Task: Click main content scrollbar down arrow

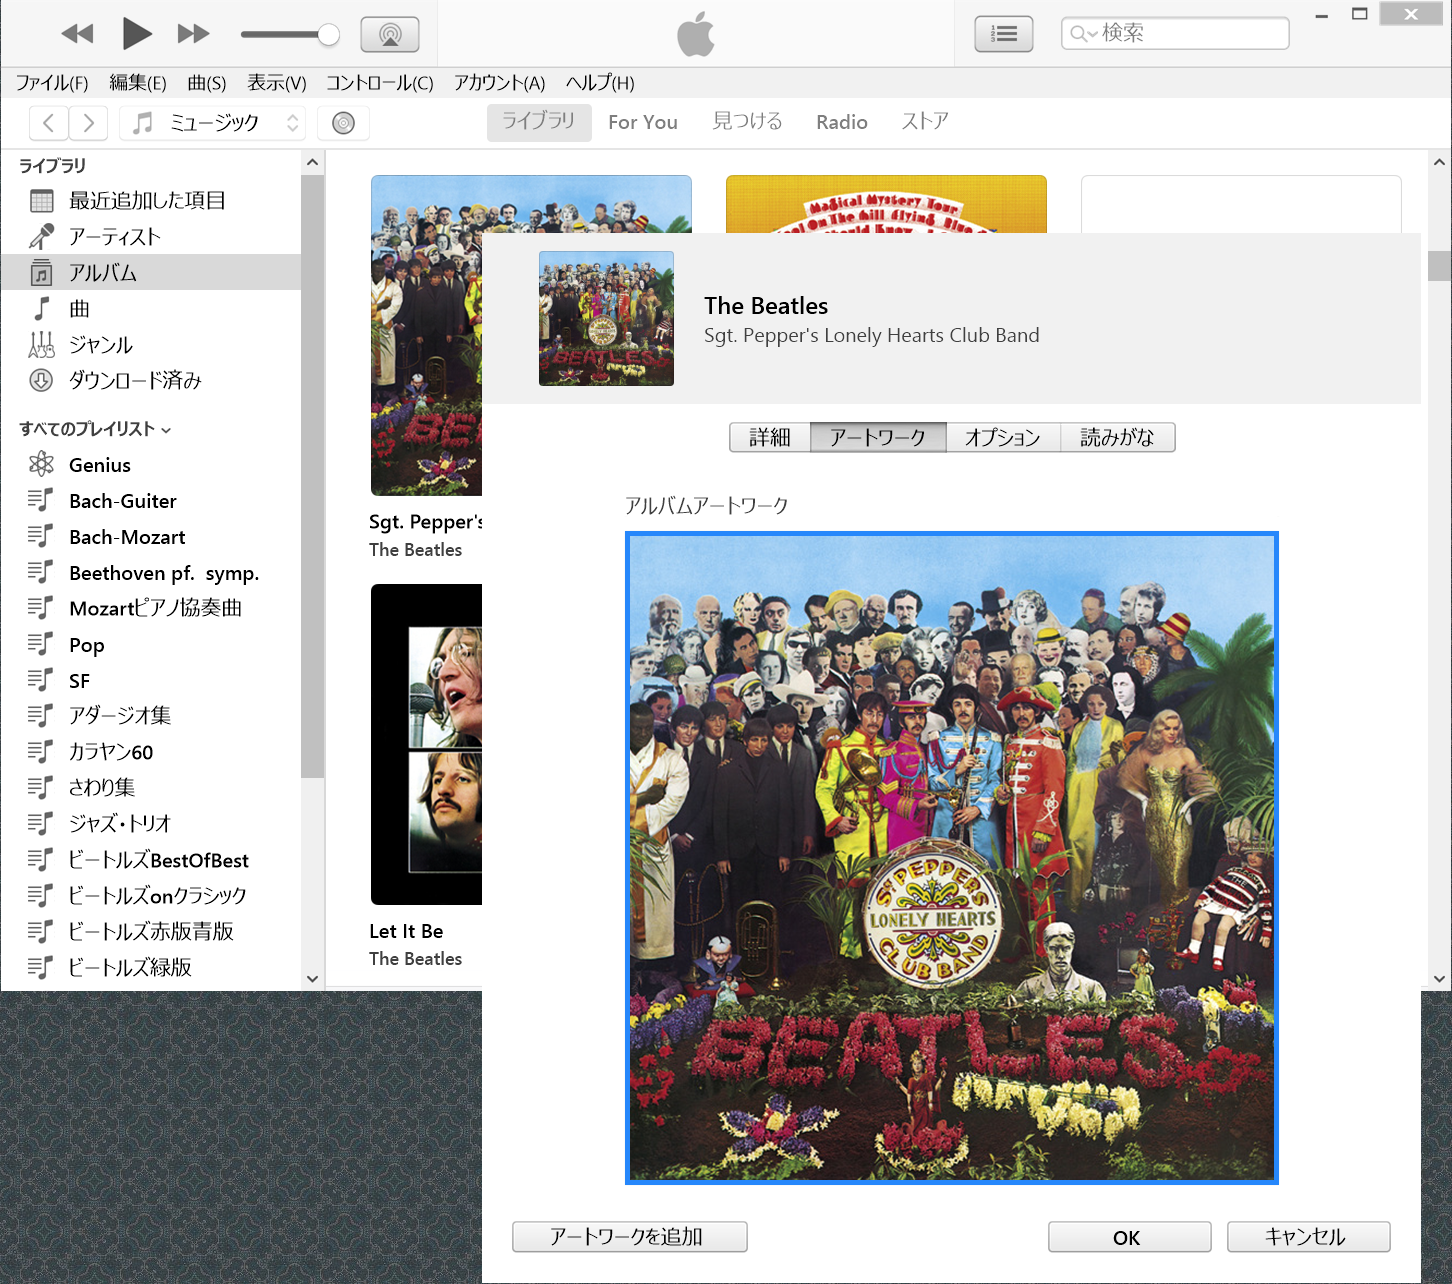Action: pyautogui.click(x=1439, y=979)
